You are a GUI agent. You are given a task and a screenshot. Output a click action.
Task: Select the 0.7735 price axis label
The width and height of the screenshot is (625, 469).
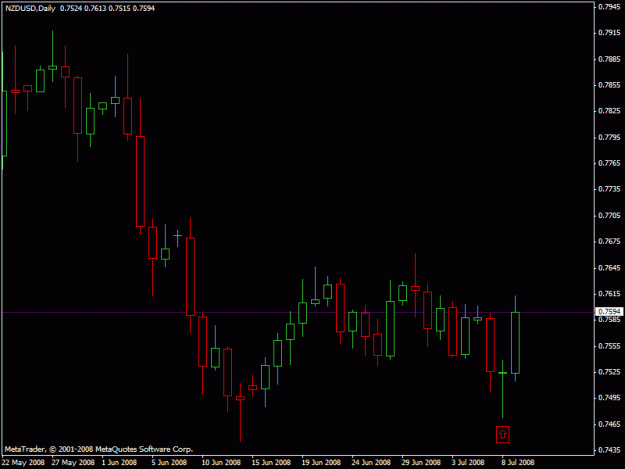point(609,189)
